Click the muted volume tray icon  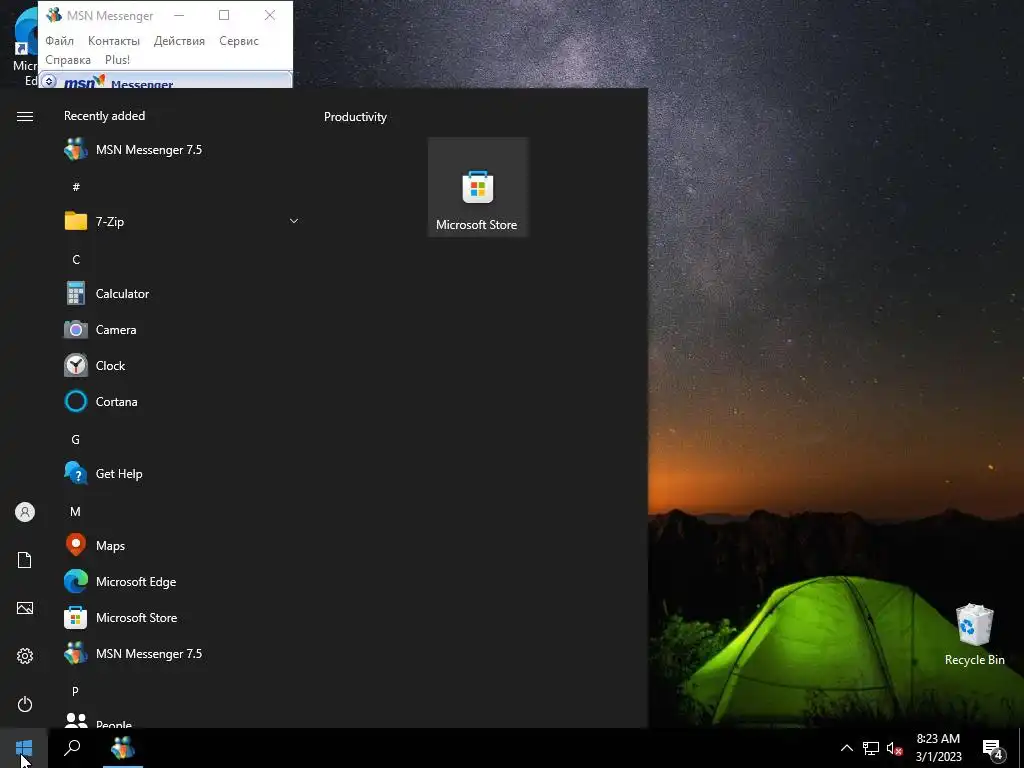(x=894, y=748)
